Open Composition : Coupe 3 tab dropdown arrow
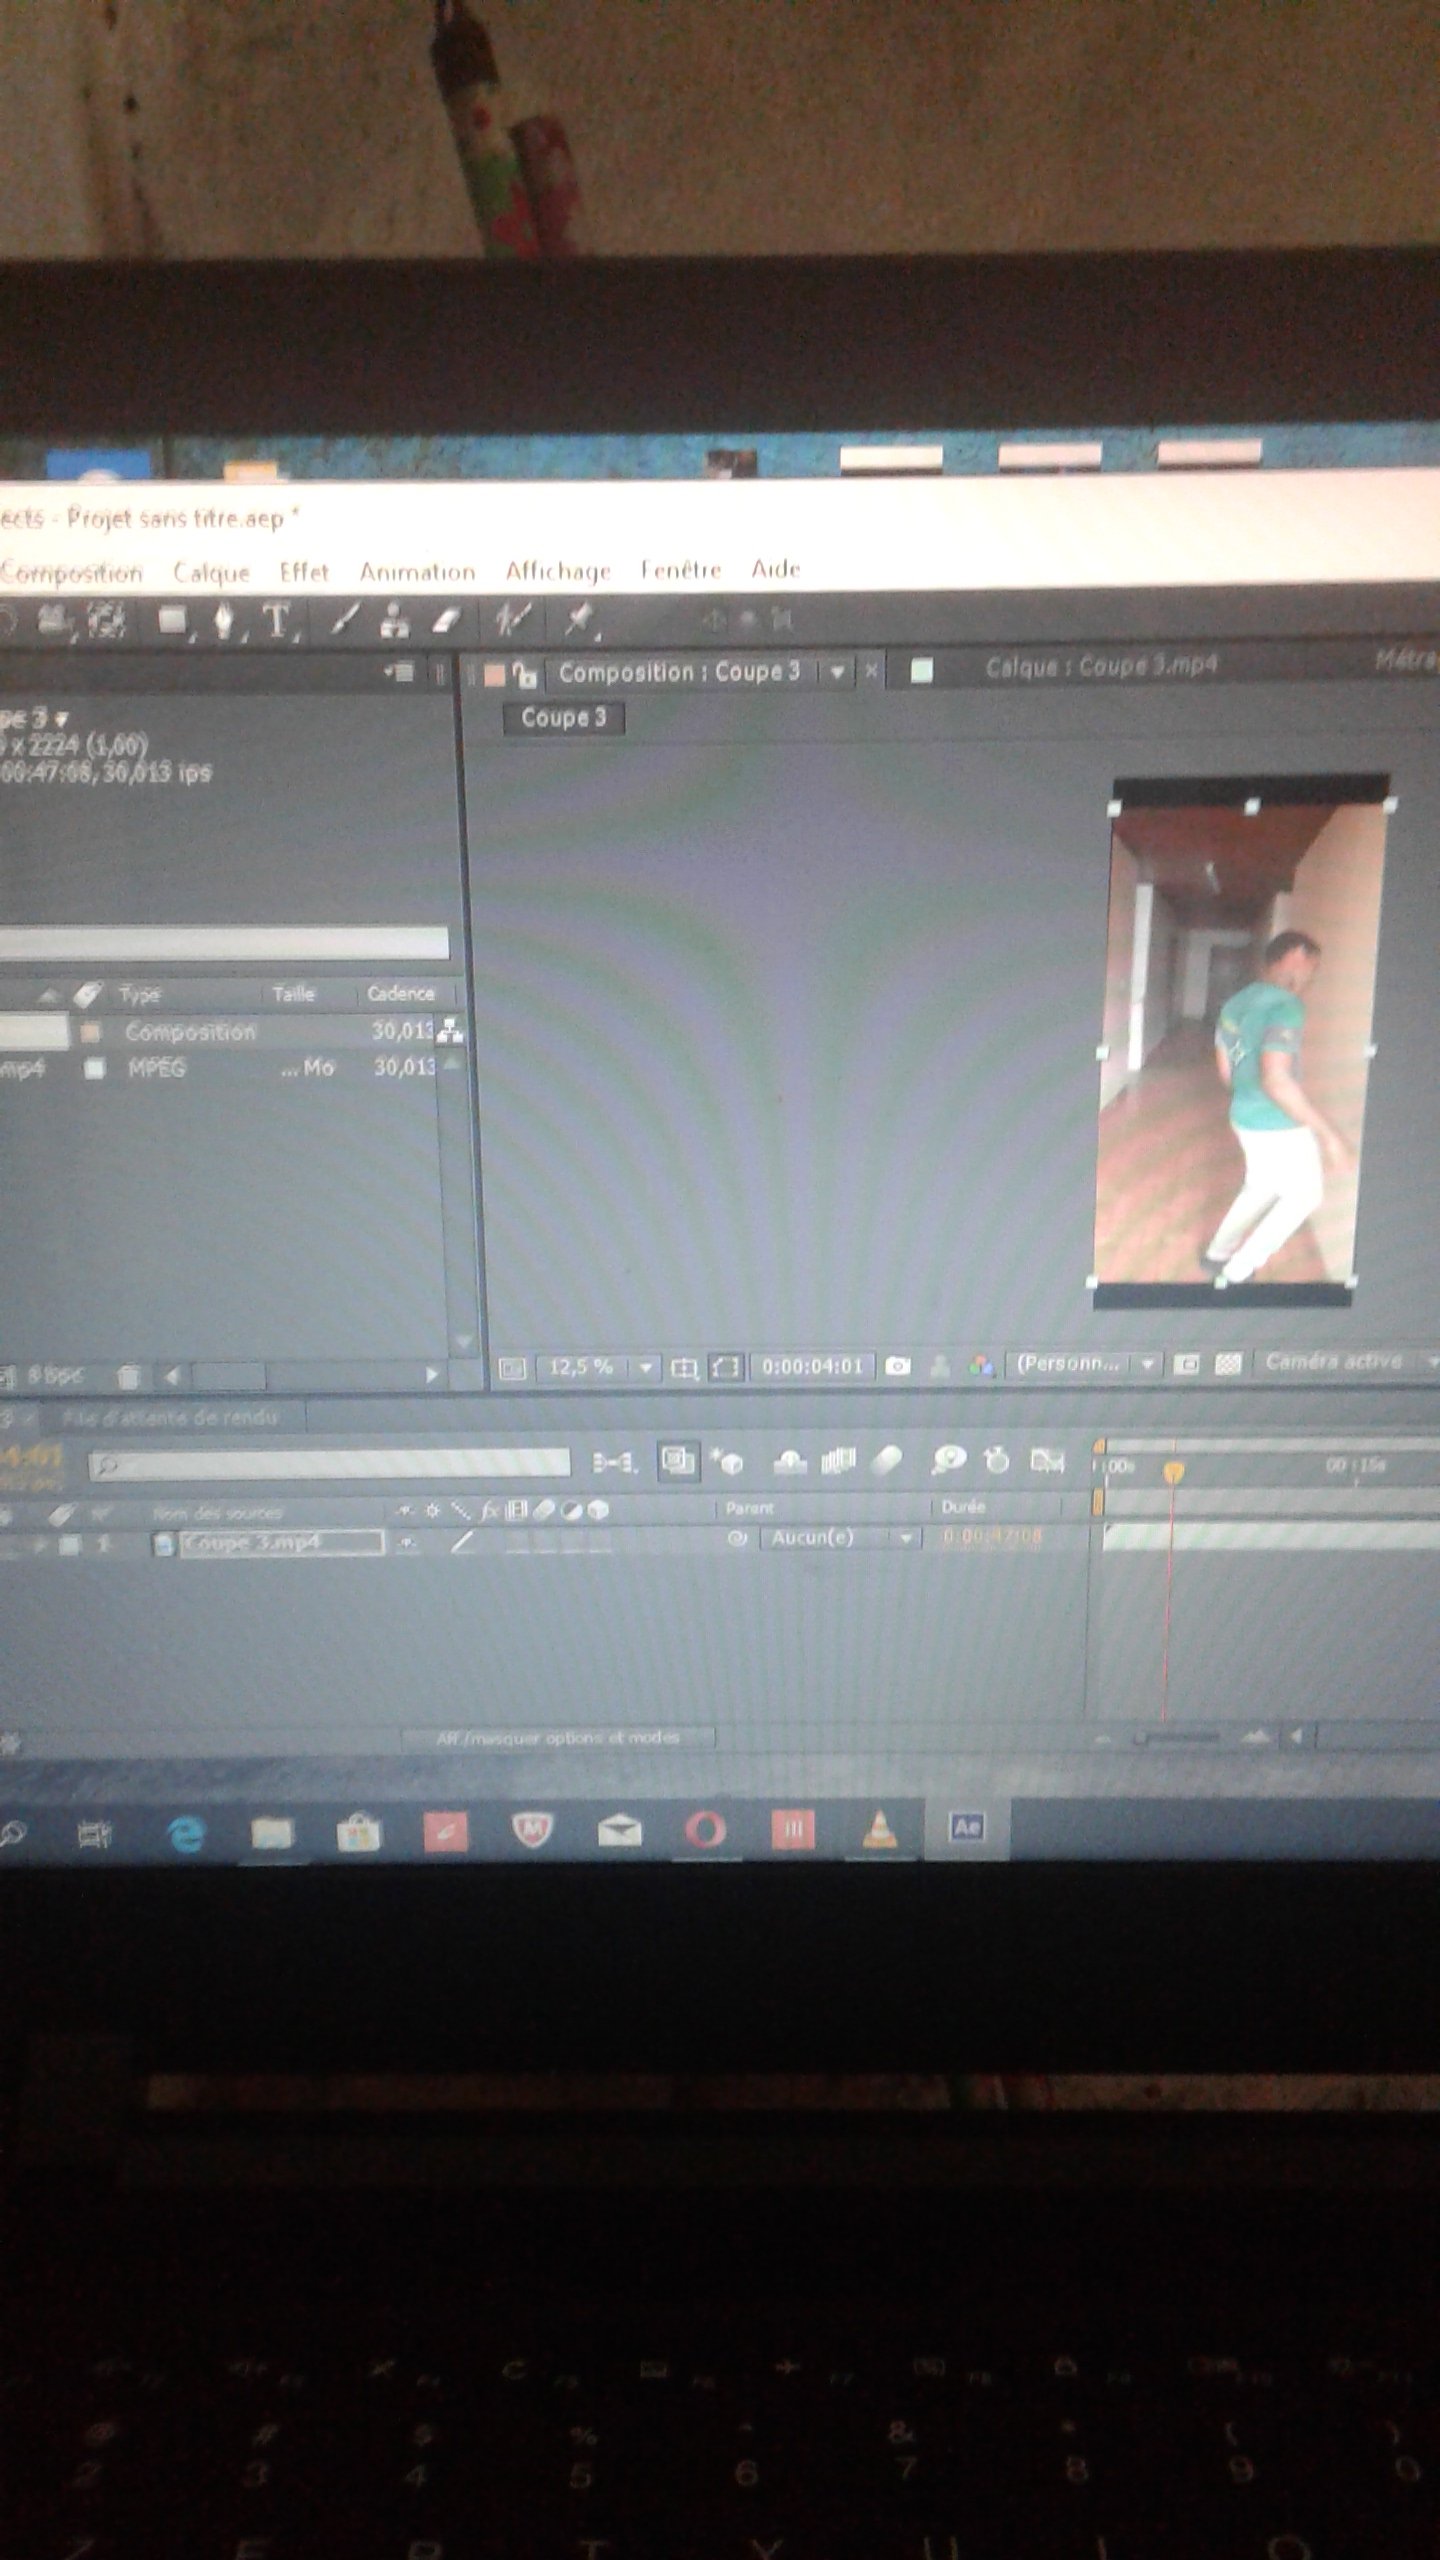The image size is (1440, 2560). (x=837, y=673)
